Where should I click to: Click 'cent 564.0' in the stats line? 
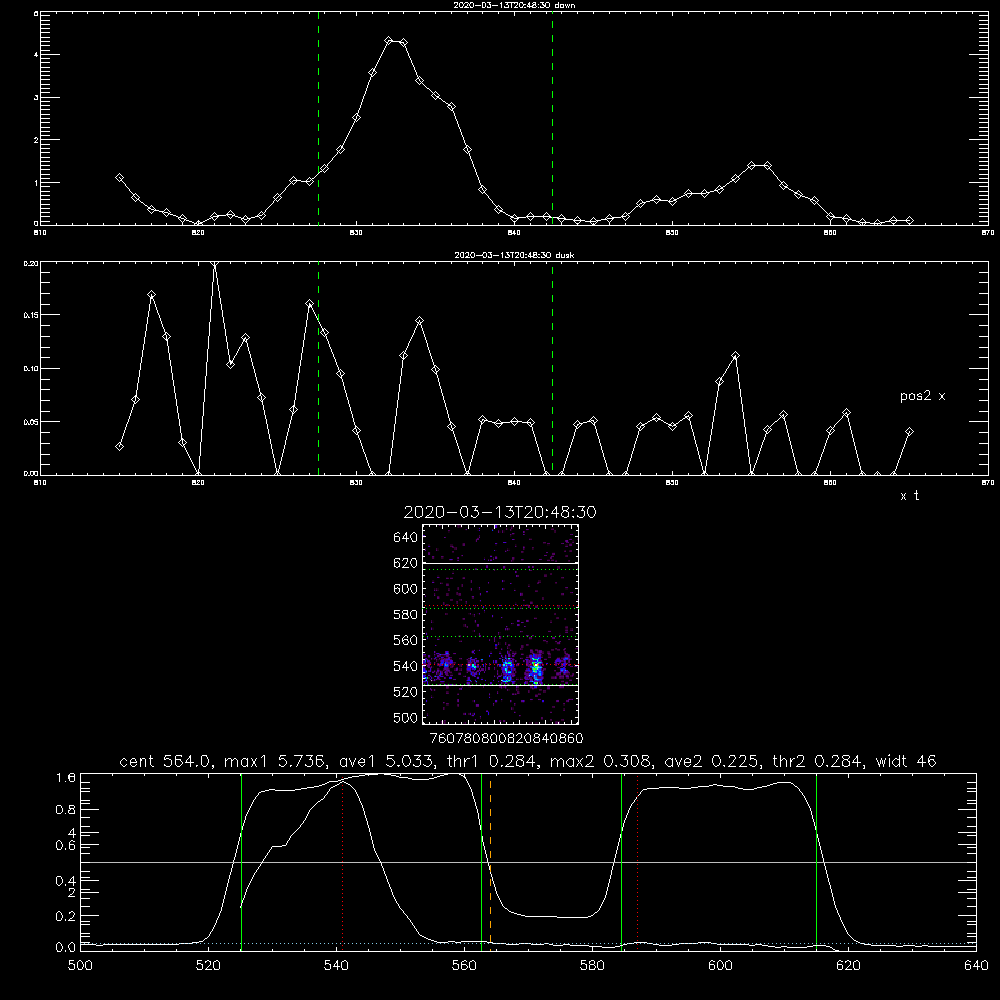pos(165,761)
